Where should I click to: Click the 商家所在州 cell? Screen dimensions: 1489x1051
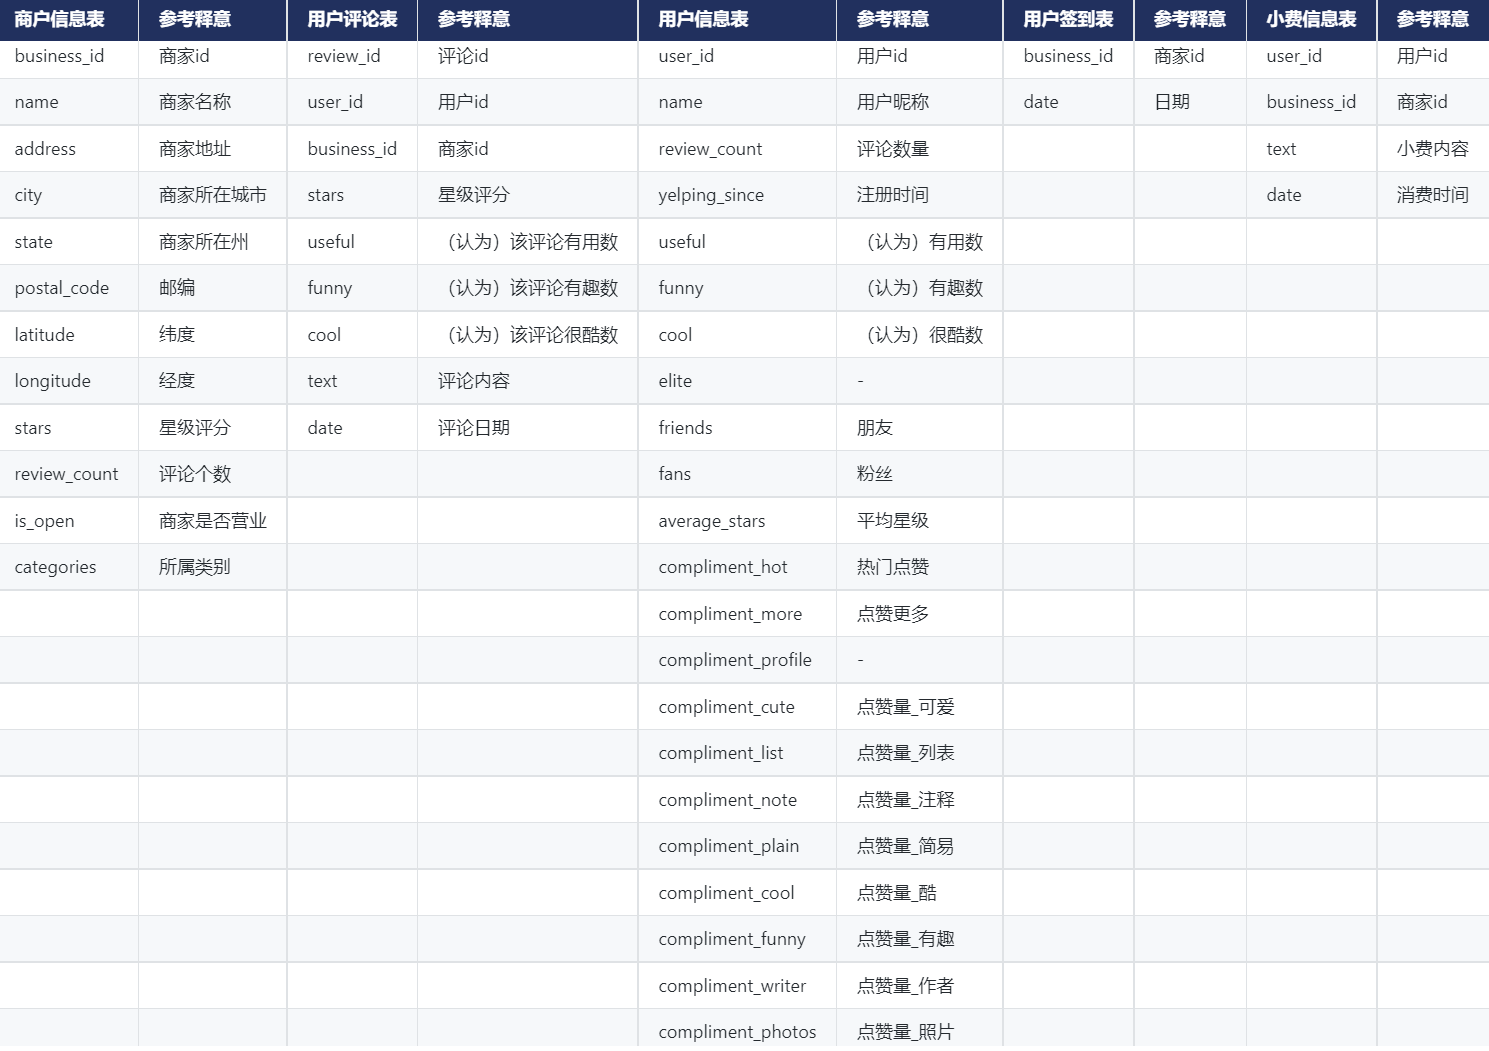213,242
